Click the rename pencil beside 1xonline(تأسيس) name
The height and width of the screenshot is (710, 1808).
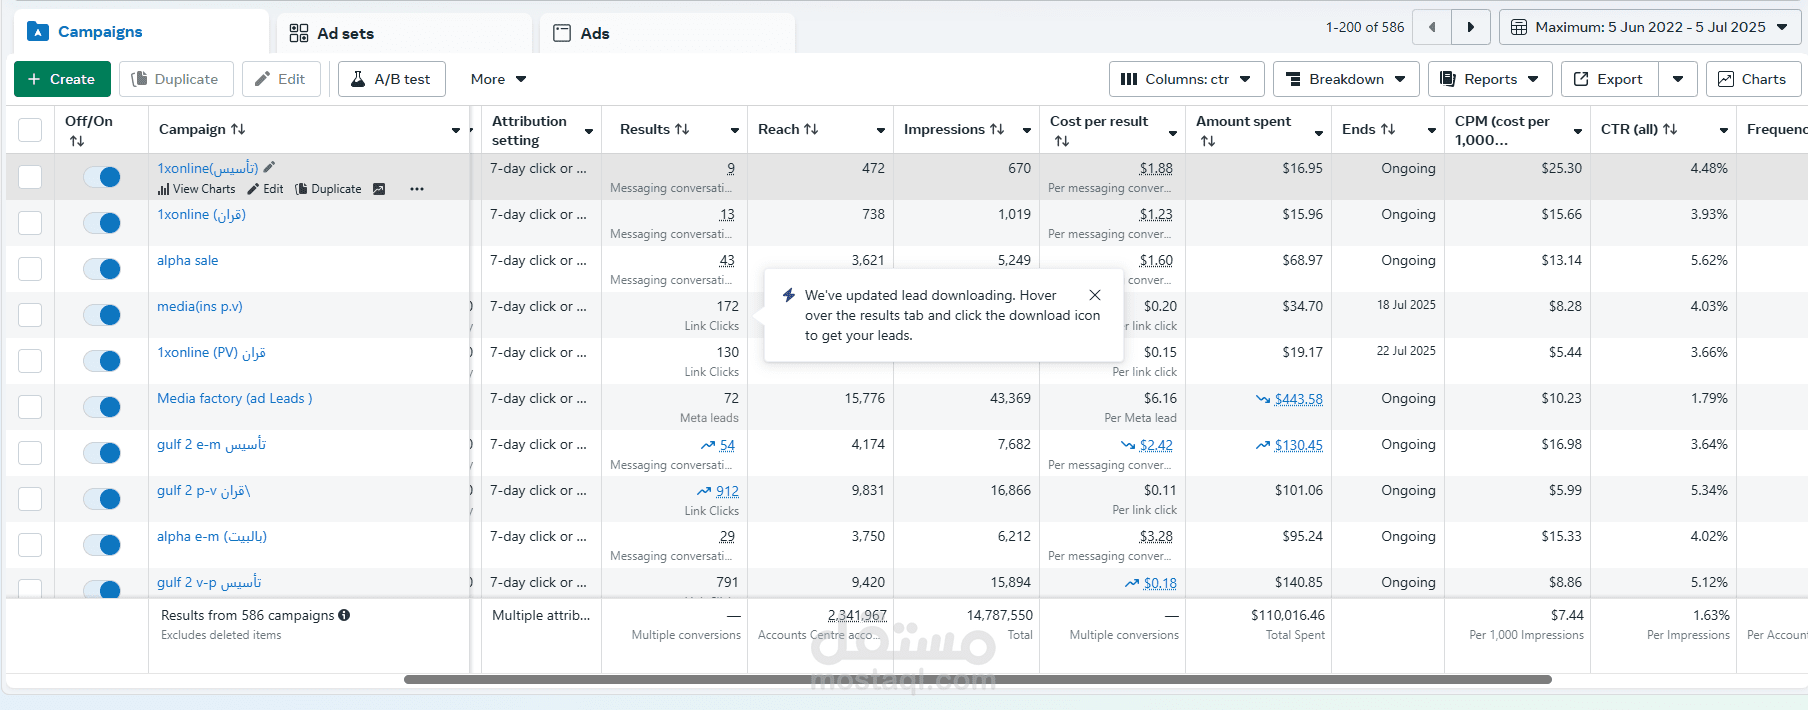(x=269, y=168)
